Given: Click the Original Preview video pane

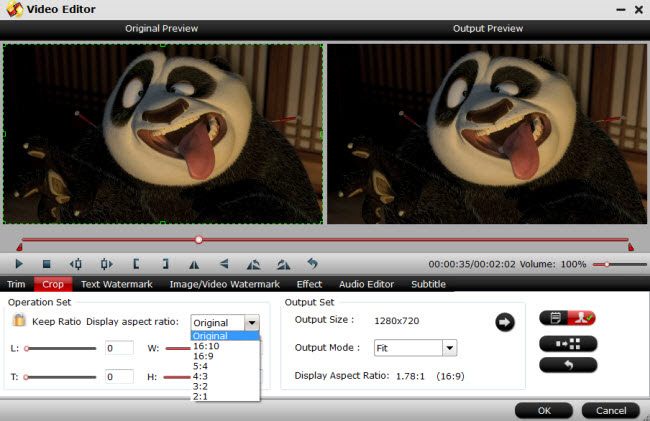Looking at the screenshot, I should [x=163, y=134].
